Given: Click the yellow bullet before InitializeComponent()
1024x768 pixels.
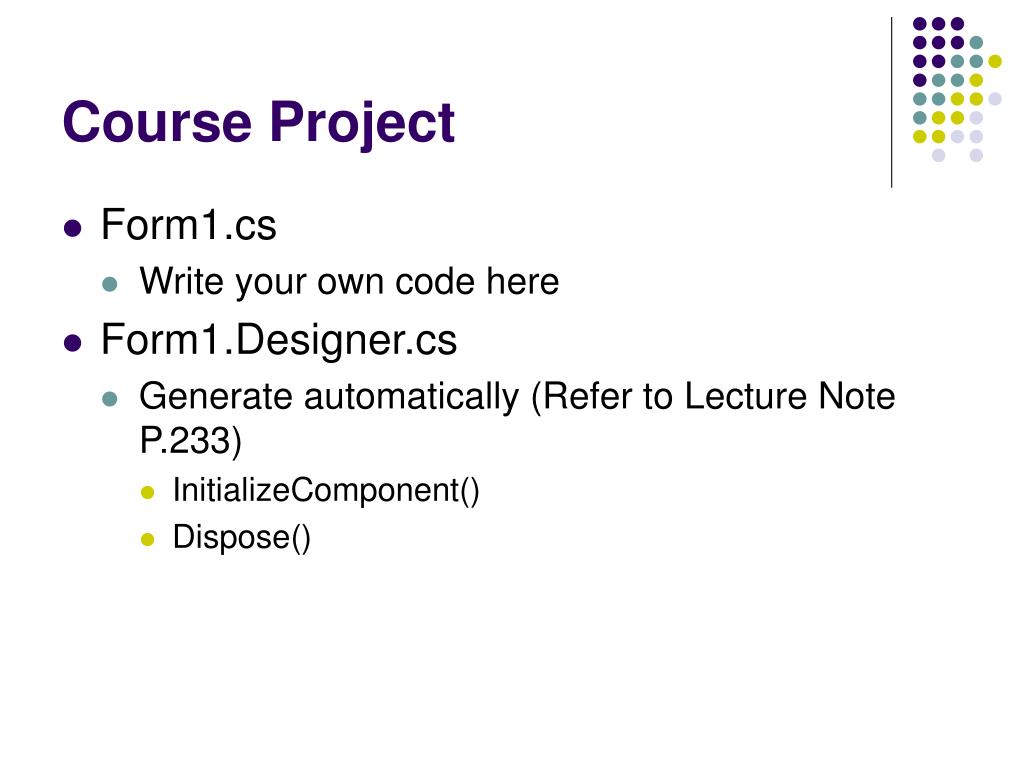Looking at the screenshot, I should click(x=148, y=492).
